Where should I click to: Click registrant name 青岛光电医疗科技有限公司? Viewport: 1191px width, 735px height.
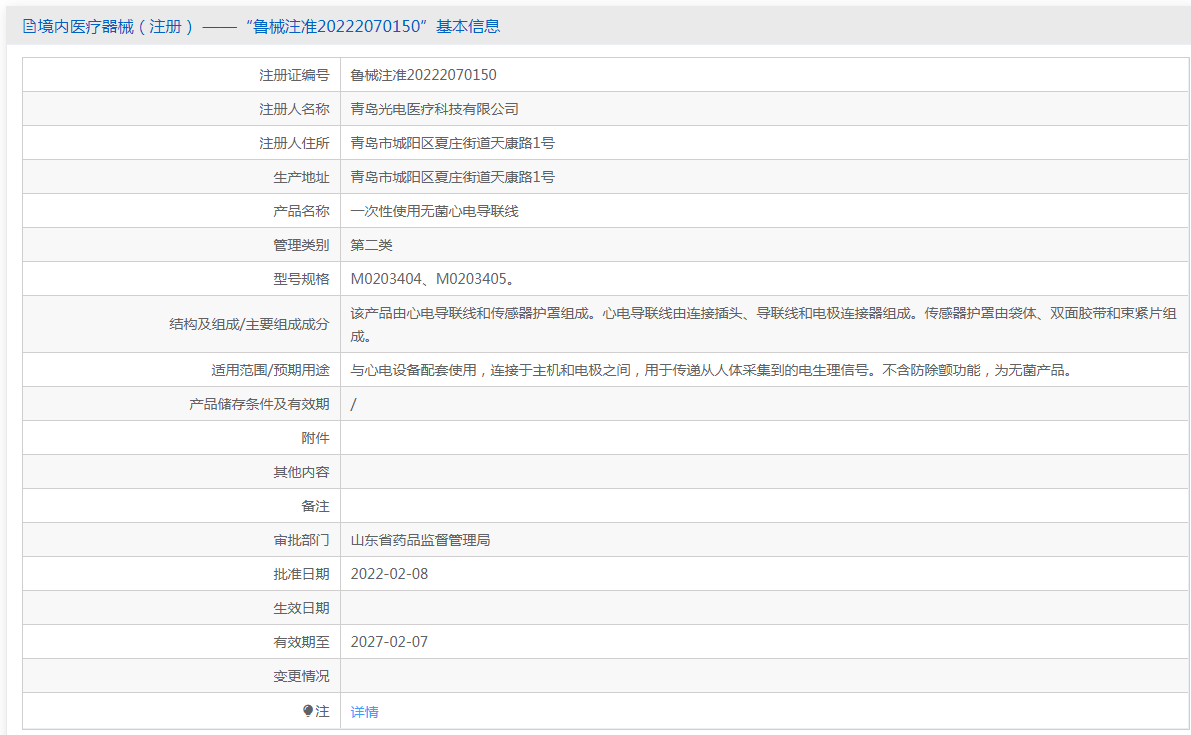(434, 109)
